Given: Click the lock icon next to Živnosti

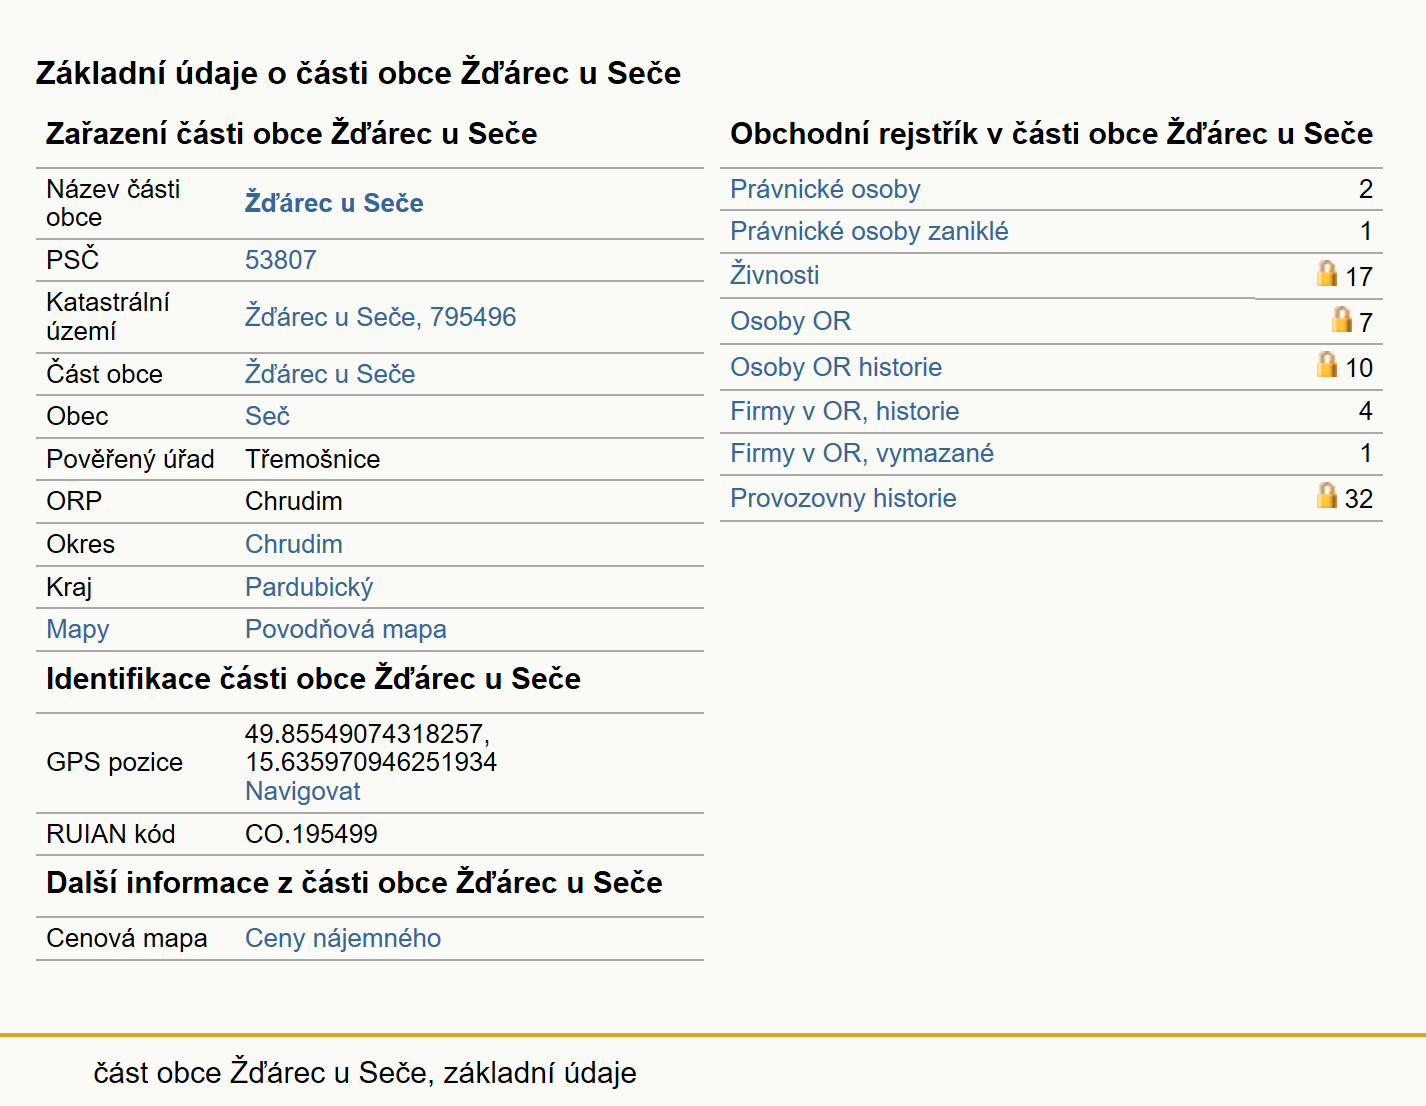Looking at the screenshot, I should tap(1327, 273).
